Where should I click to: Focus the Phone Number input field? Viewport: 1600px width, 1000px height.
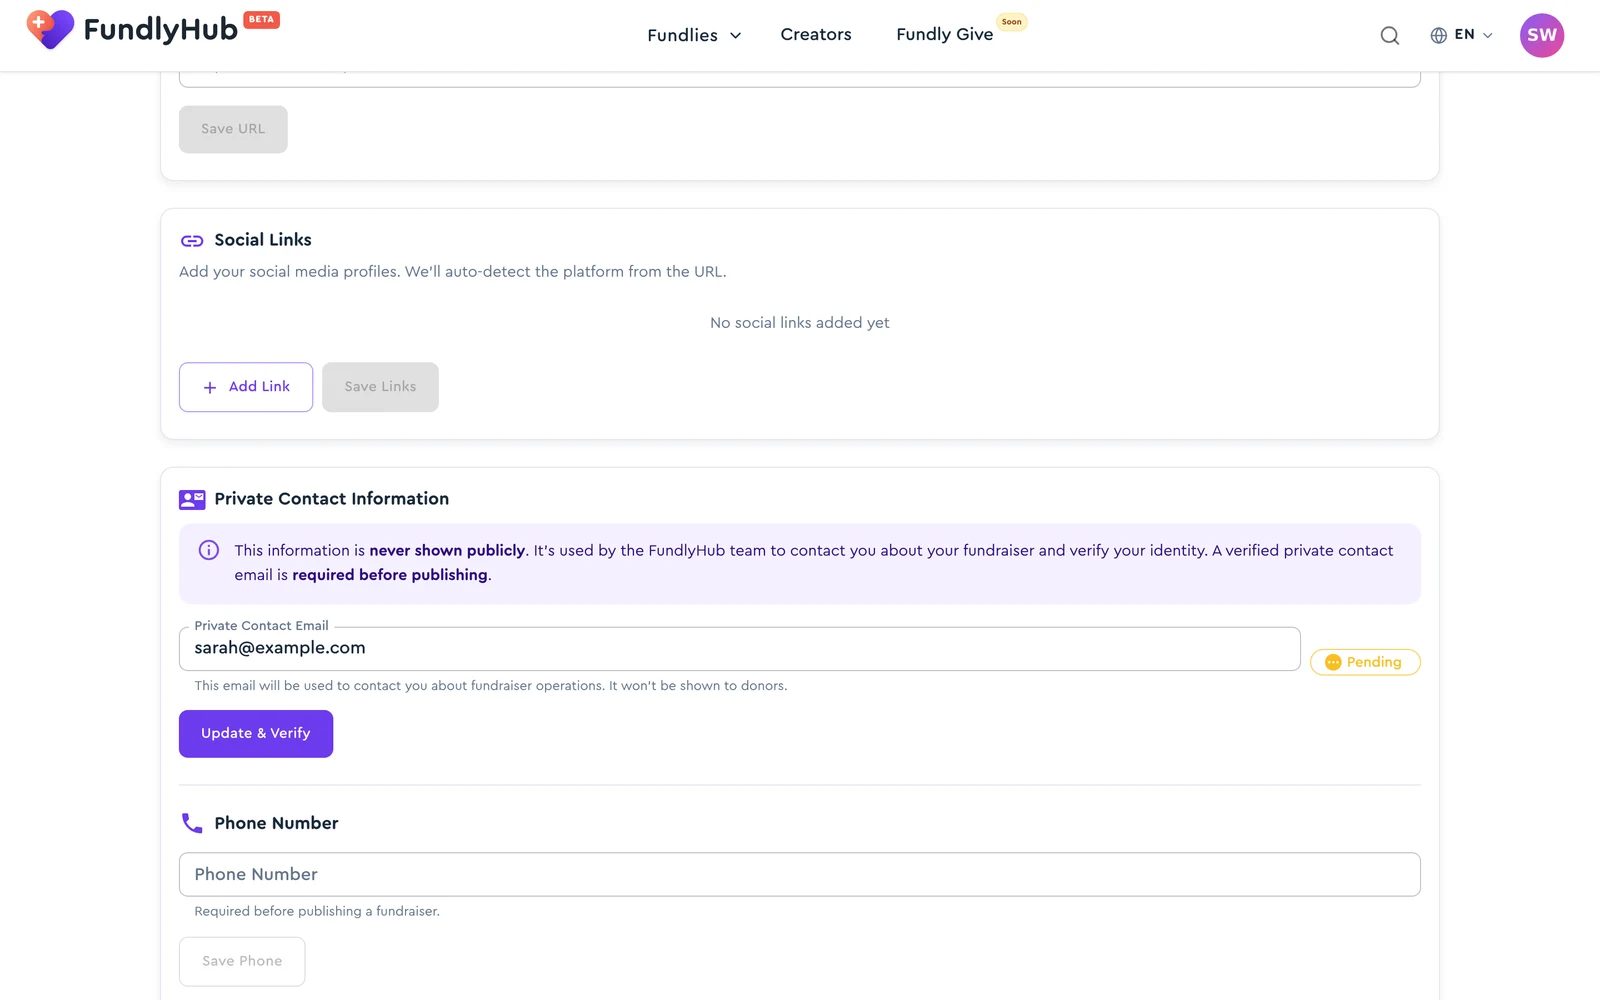point(800,874)
